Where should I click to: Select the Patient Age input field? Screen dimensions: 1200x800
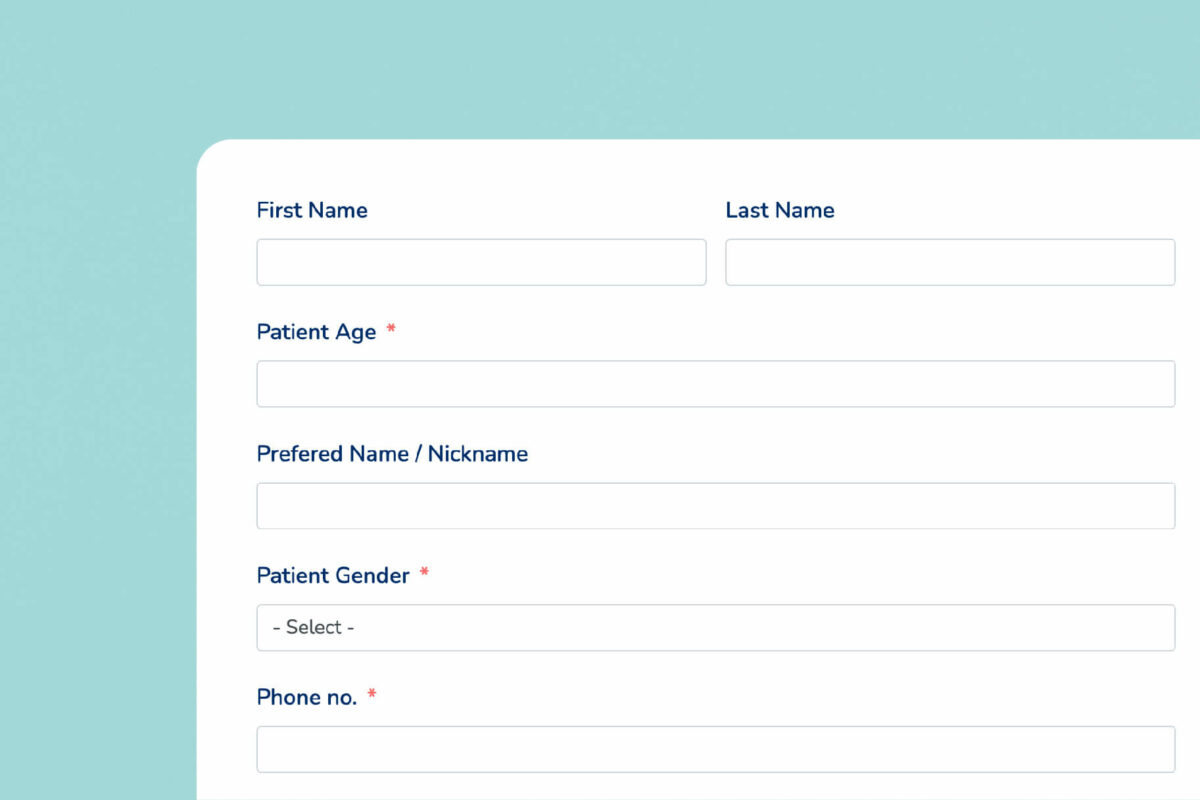pos(716,384)
